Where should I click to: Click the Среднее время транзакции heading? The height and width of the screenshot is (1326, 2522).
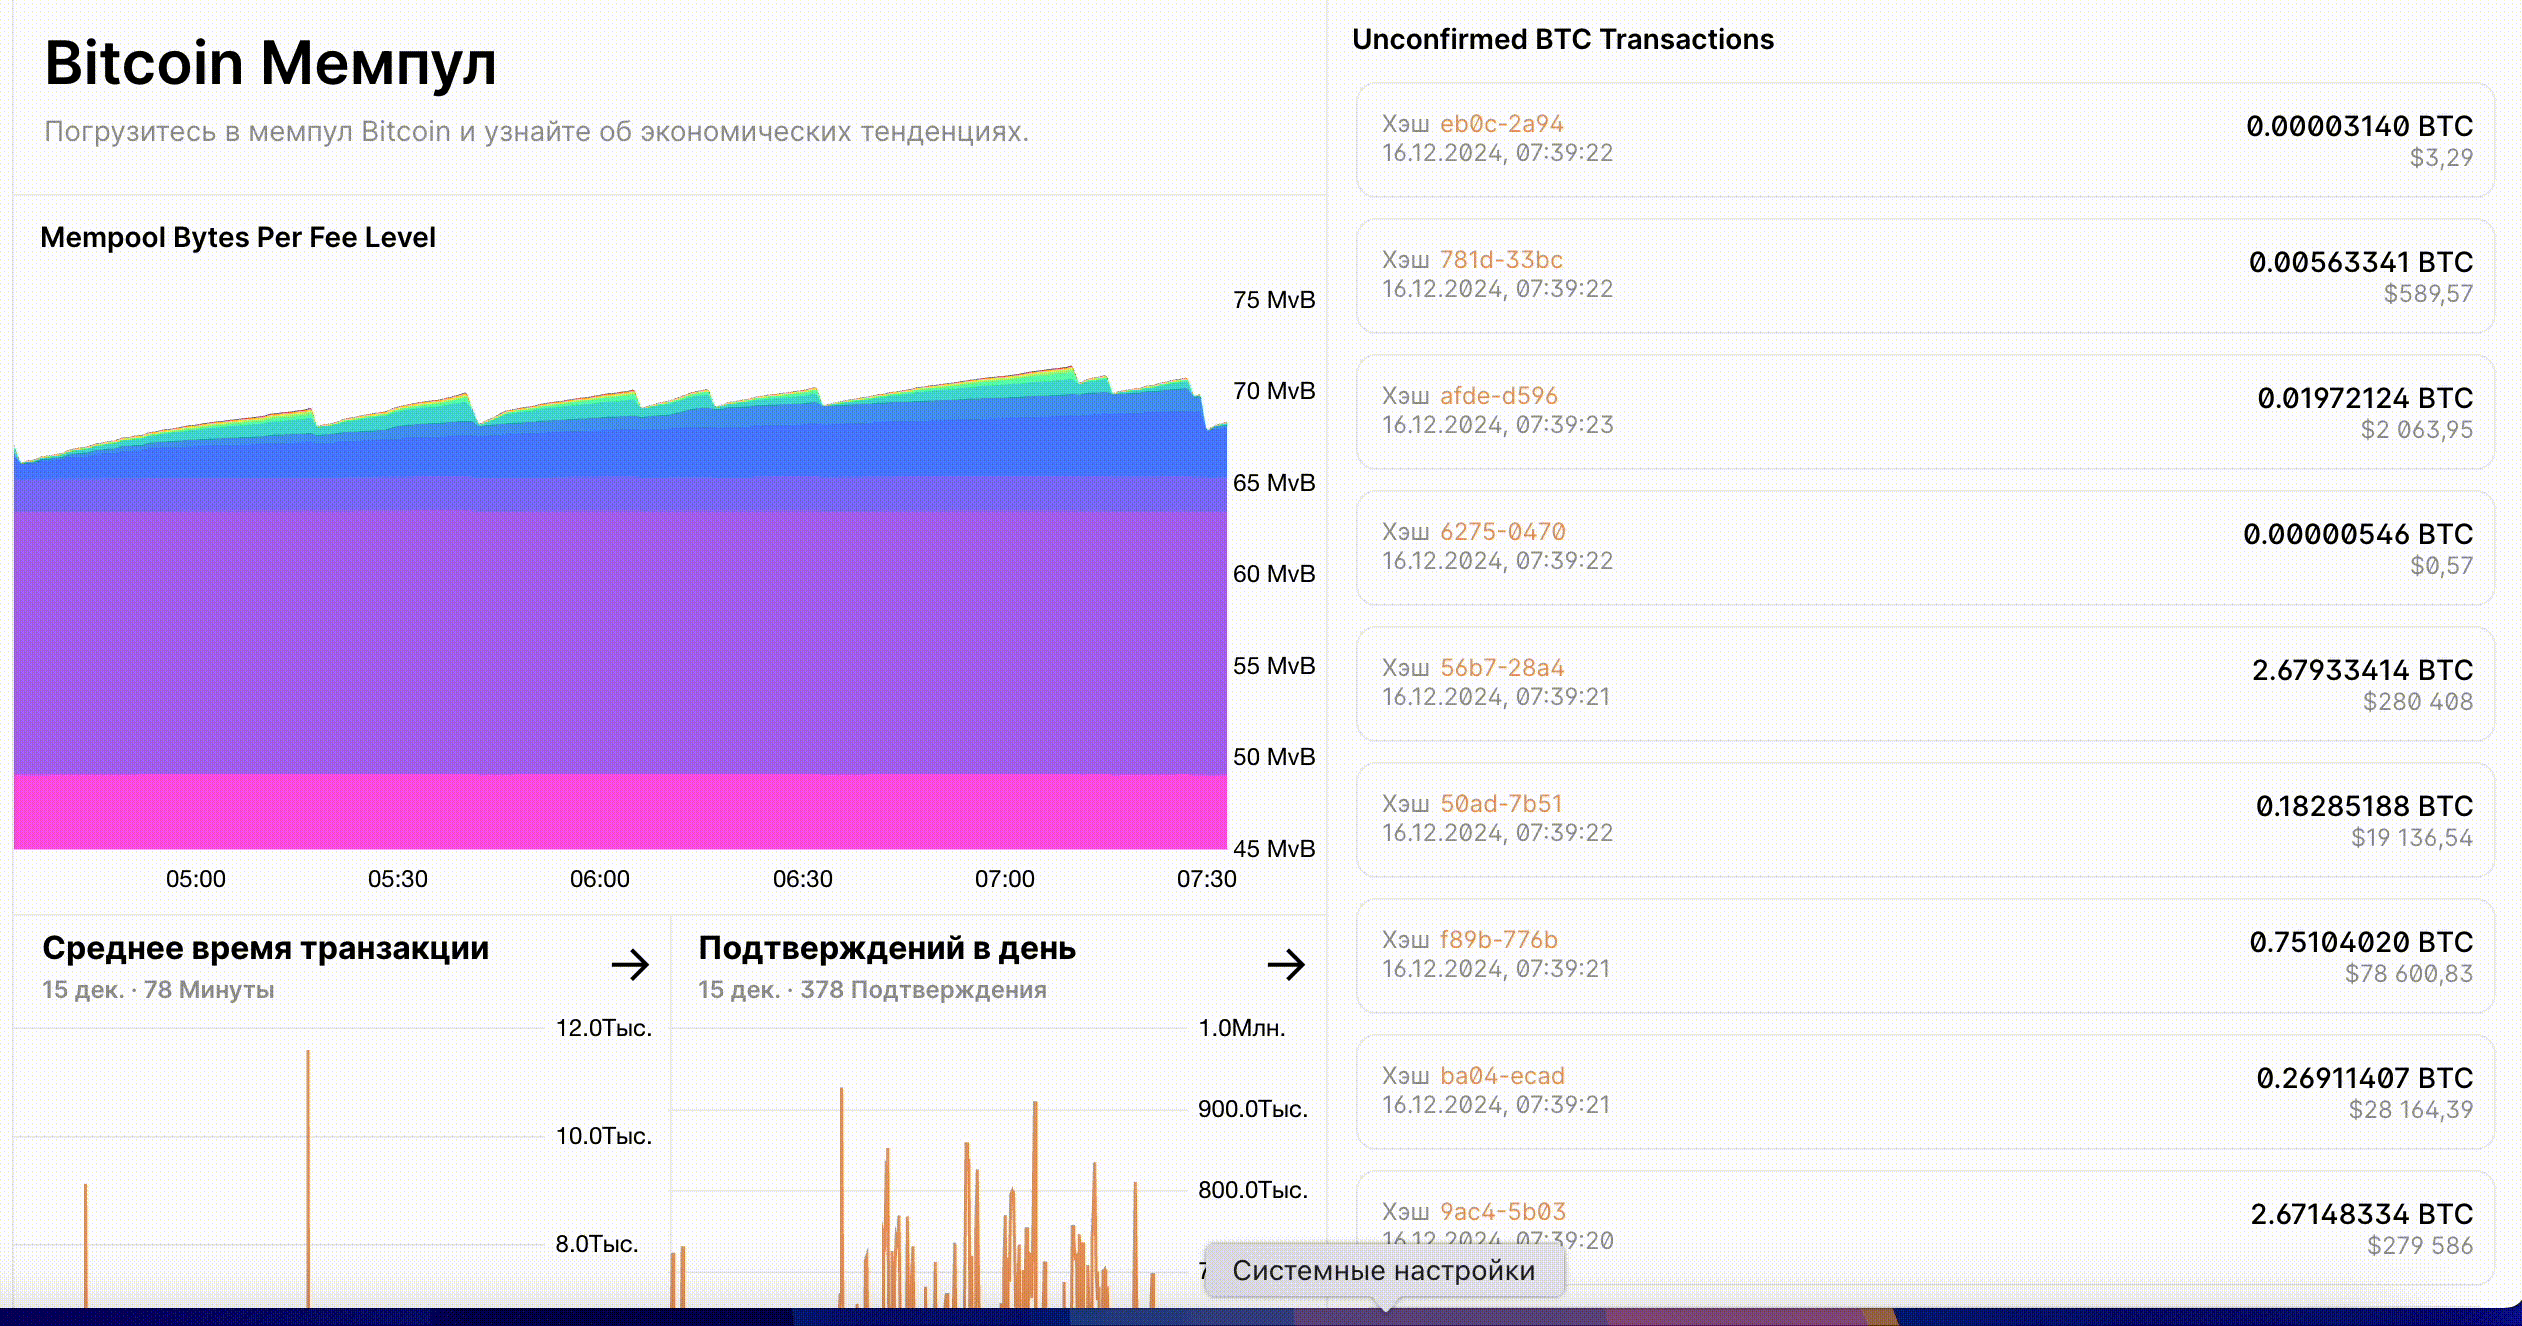point(265,948)
